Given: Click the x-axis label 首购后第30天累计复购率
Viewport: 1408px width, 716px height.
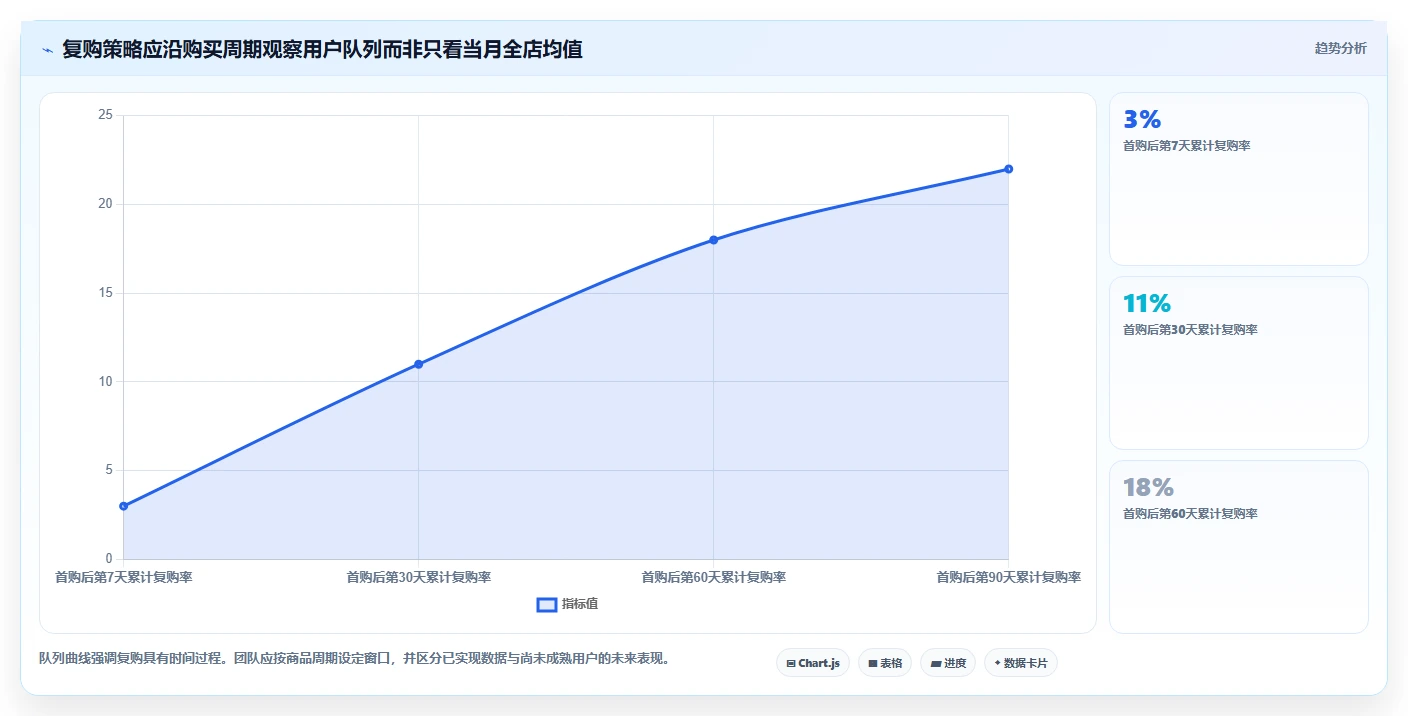Looking at the screenshot, I should pos(418,577).
